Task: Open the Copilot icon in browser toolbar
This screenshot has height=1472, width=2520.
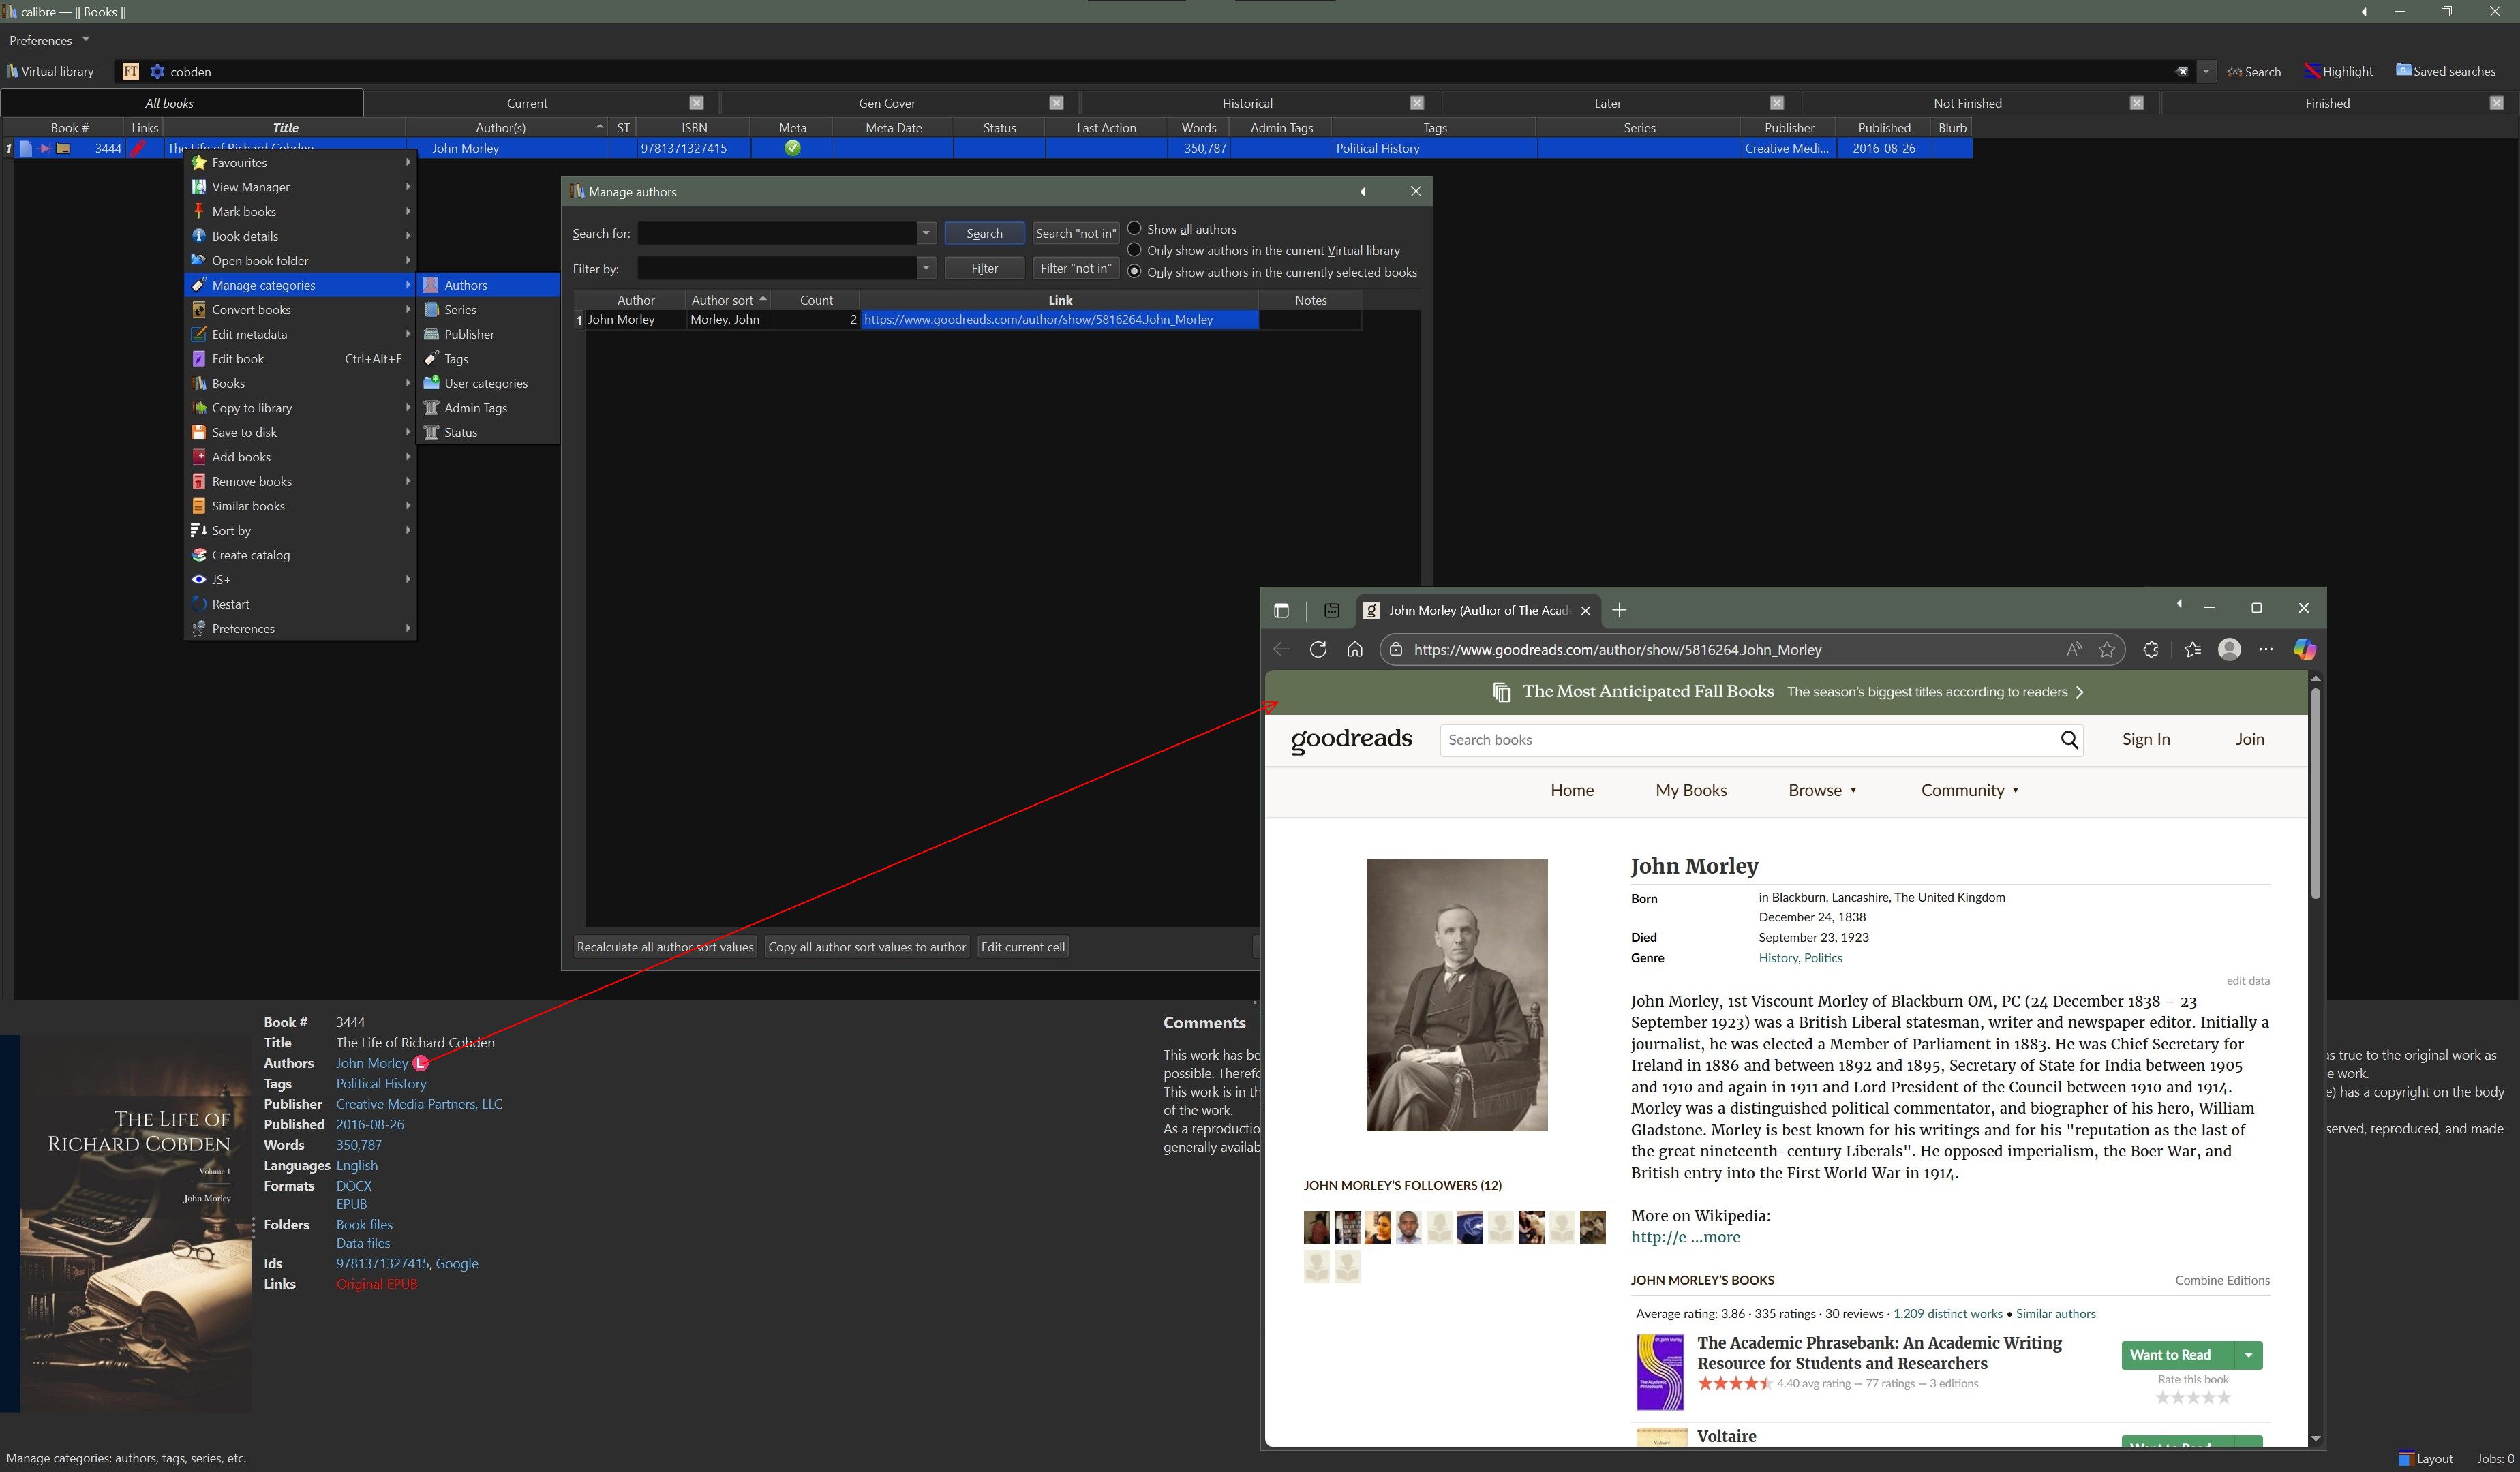Action: pos(2304,650)
